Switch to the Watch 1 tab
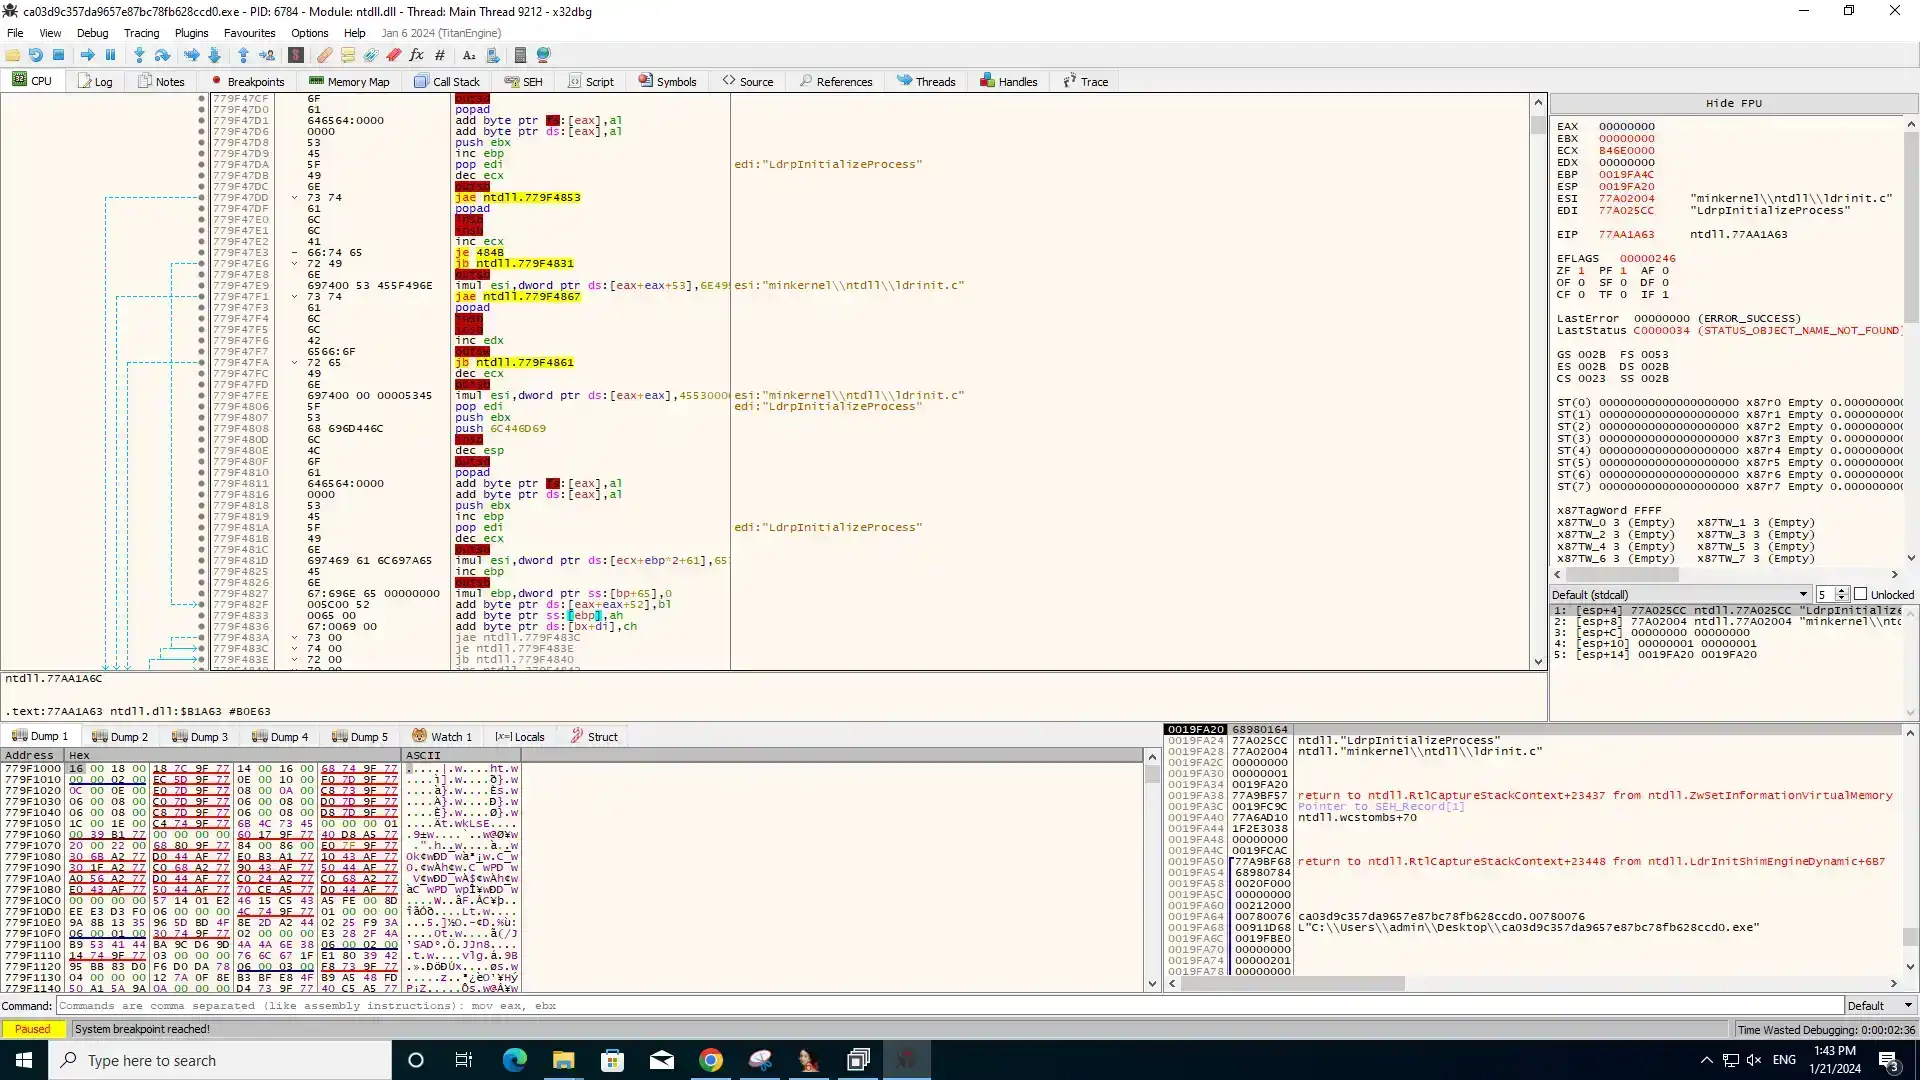The height and width of the screenshot is (1080, 1920). coord(442,736)
